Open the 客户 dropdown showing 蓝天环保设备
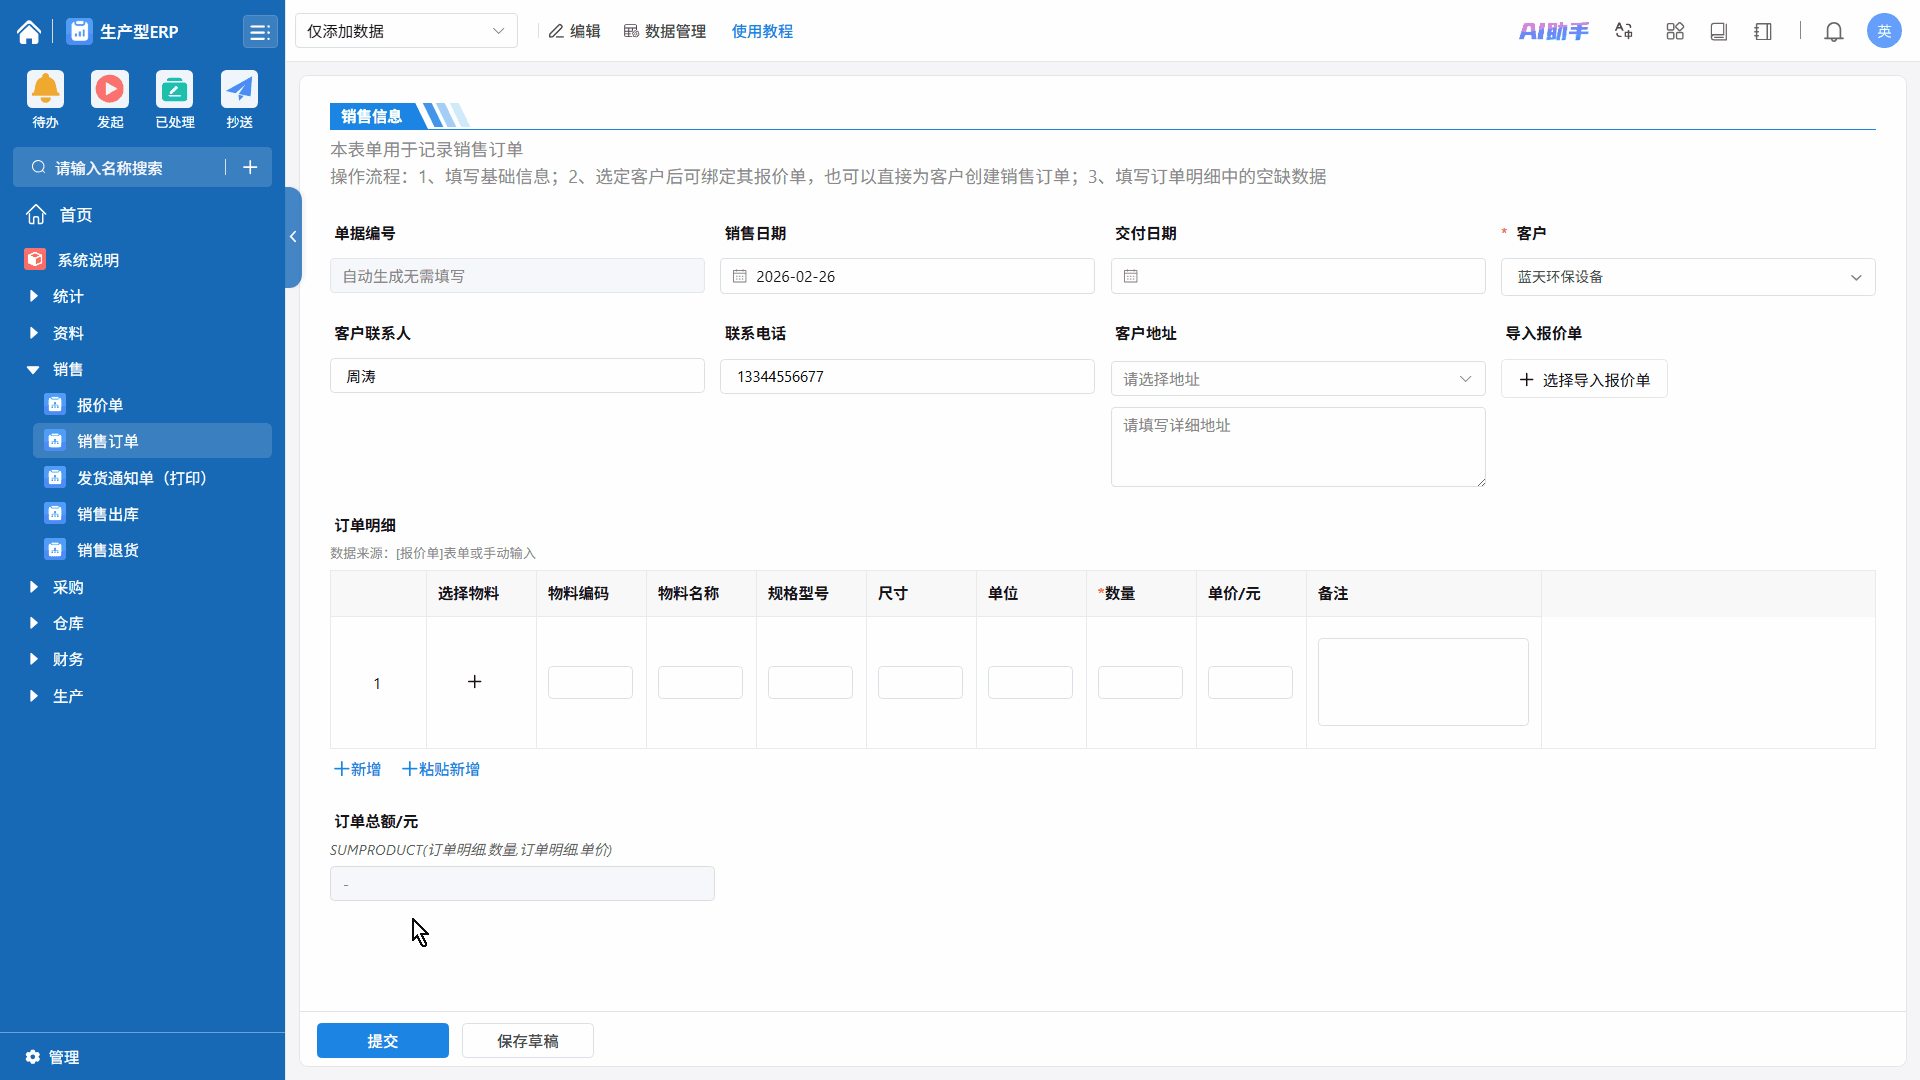This screenshot has height=1080, width=1920. [1687, 277]
